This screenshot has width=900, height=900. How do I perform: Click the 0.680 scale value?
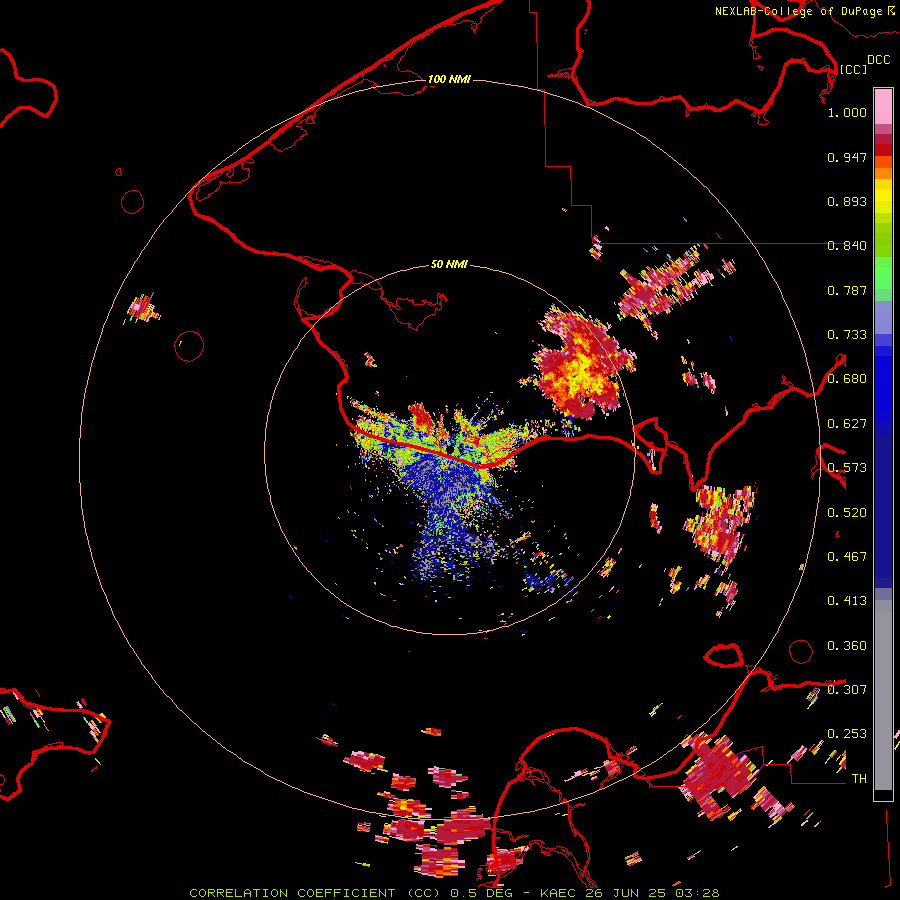[x=847, y=379]
